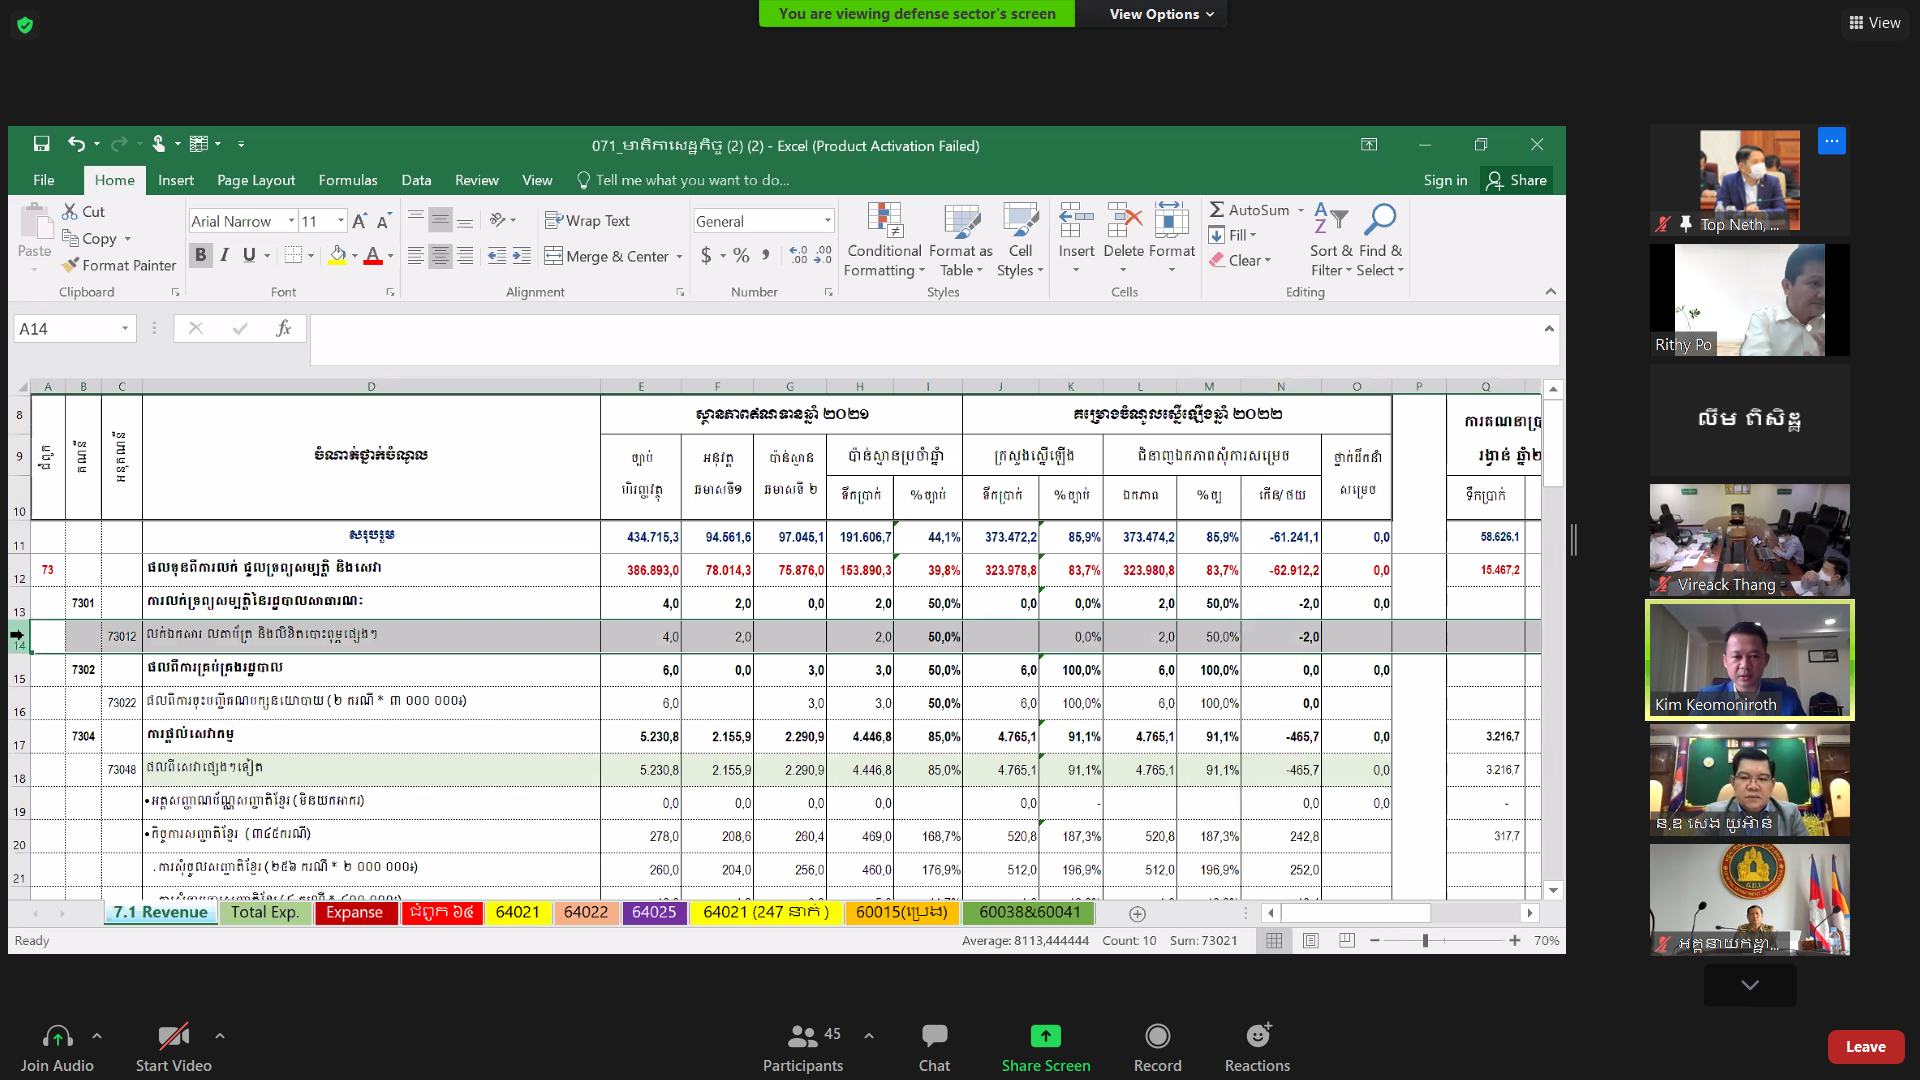Image resolution: width=1920 pixels, height=1080 pixels.
Task: Click the Decrease Indent icon
Action: tap(497, 257)
